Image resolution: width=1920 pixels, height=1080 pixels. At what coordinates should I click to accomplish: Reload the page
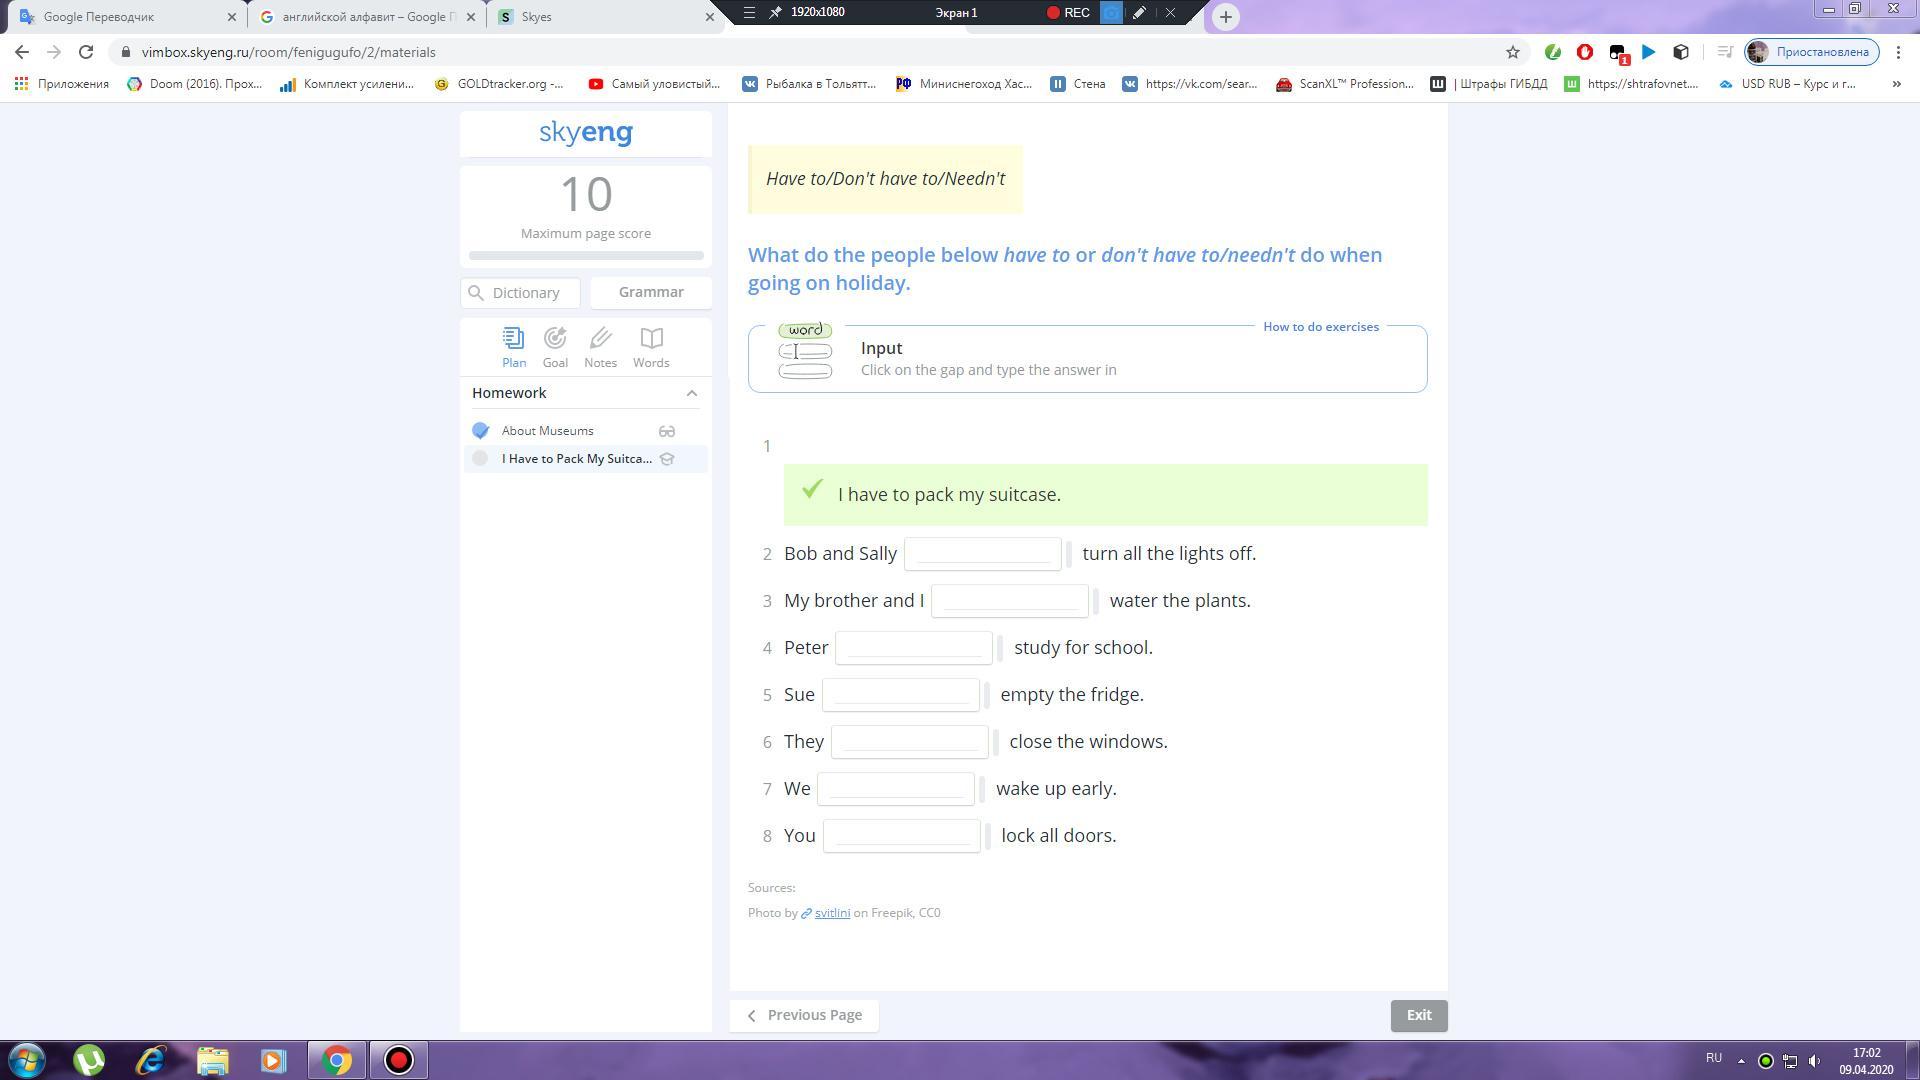tap(86, 52)
